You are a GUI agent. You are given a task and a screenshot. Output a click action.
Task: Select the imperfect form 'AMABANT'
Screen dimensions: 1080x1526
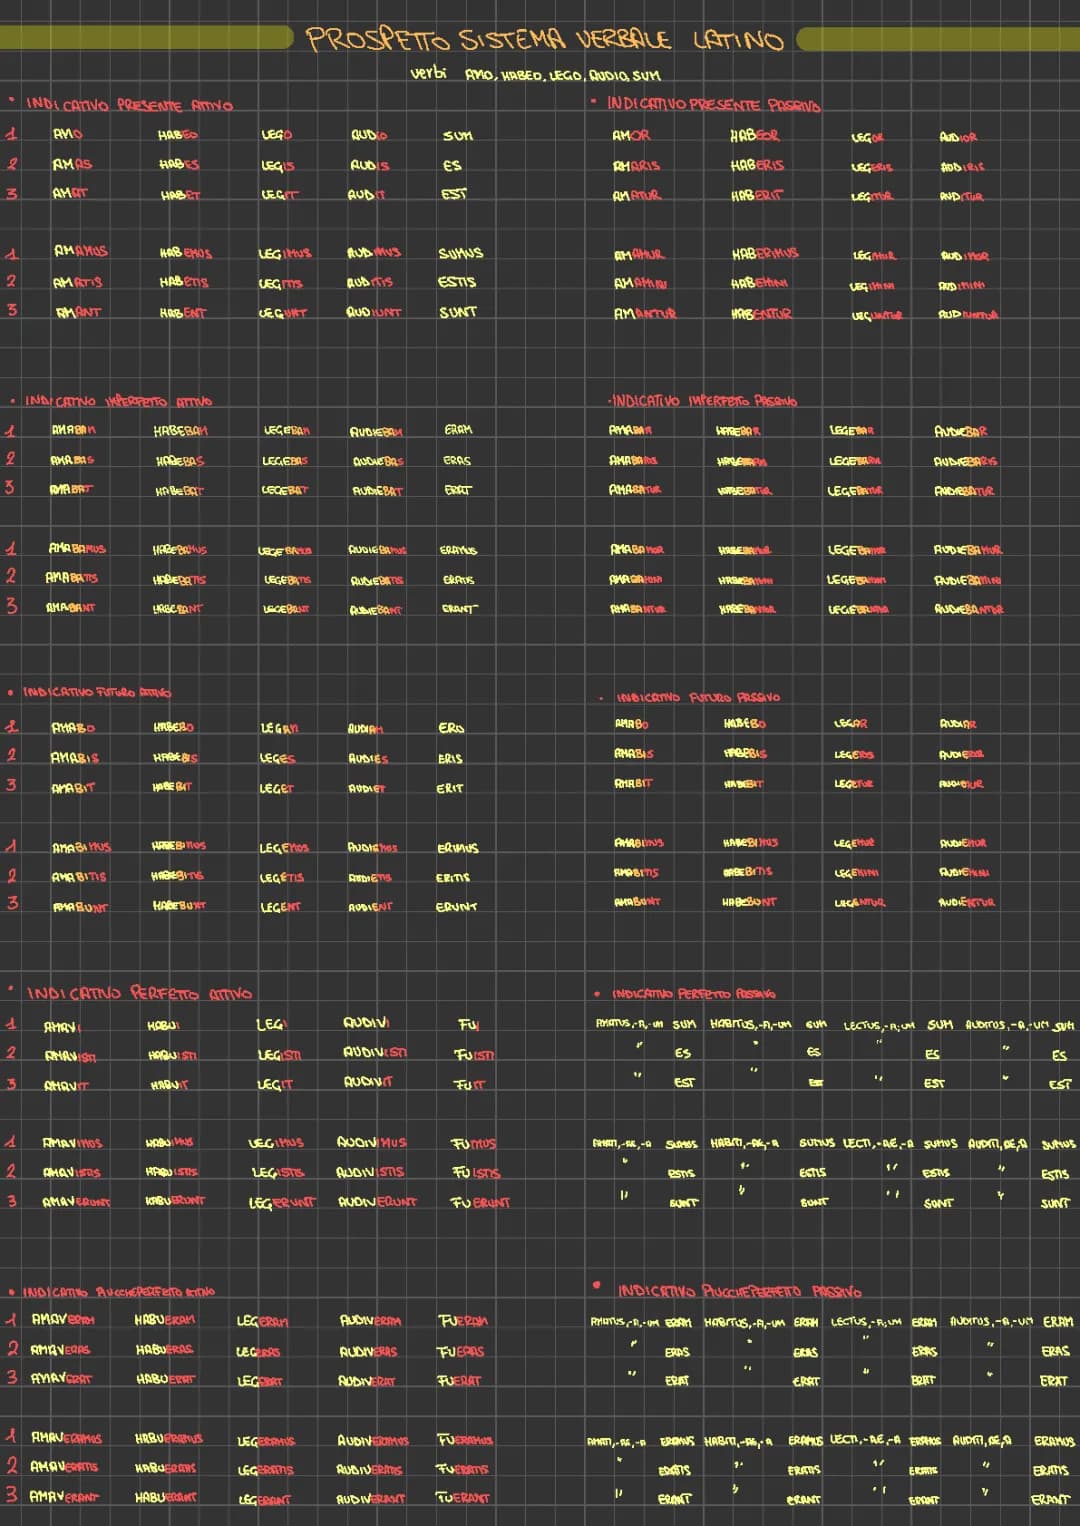coord(70,607)
